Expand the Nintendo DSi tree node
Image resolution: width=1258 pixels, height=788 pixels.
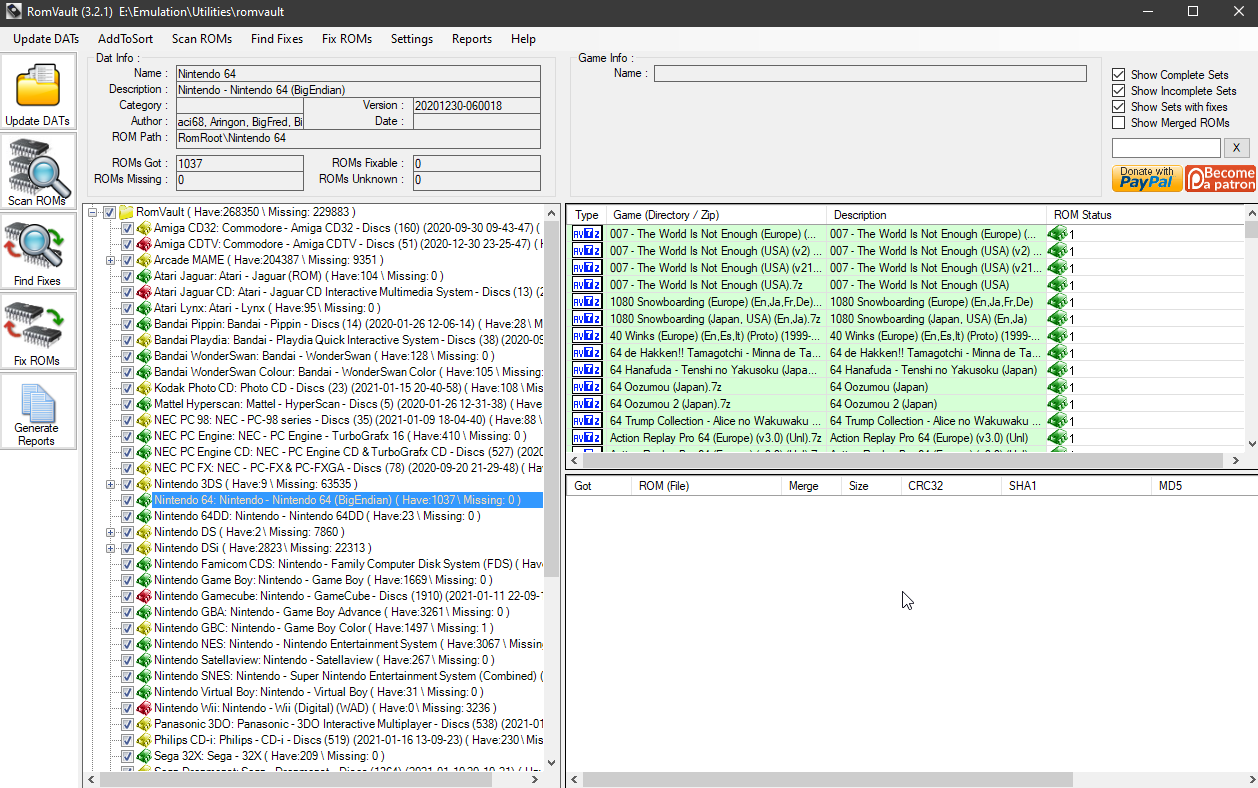click(x=111, y=548)
